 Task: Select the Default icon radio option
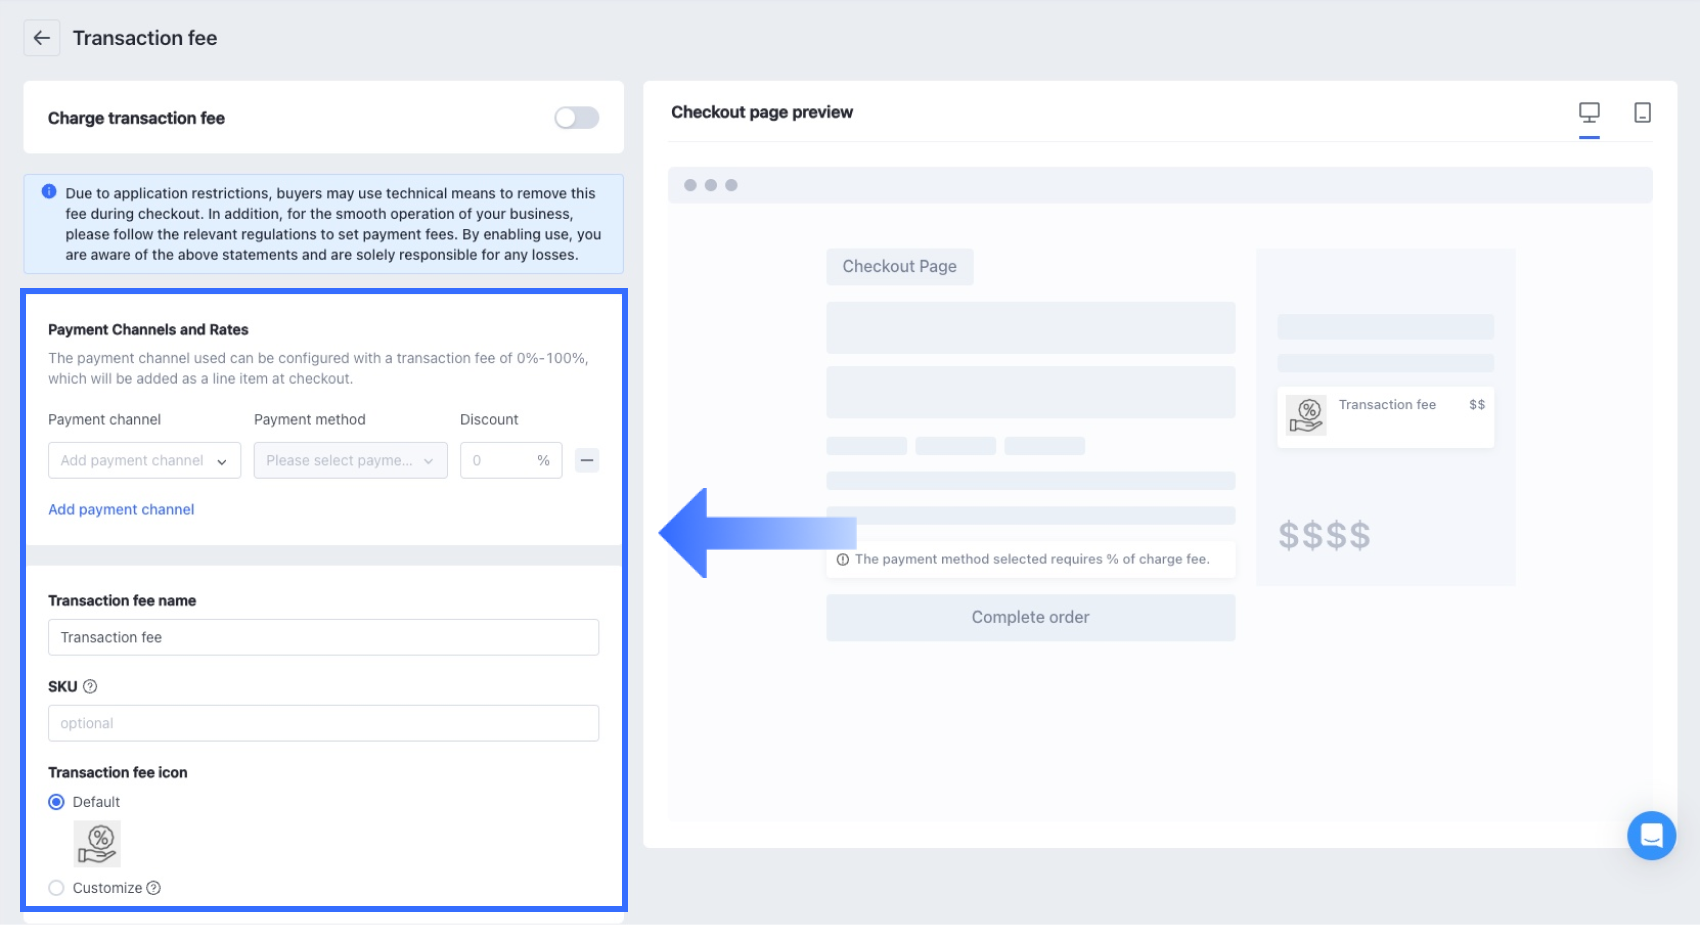pyautogui.click(x=56, y=802)
